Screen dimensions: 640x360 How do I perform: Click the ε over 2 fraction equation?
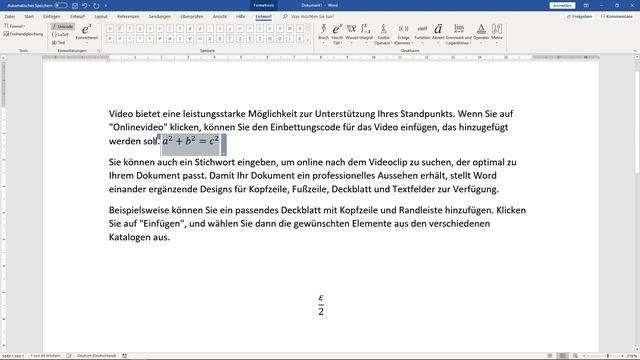pos(321,304)
